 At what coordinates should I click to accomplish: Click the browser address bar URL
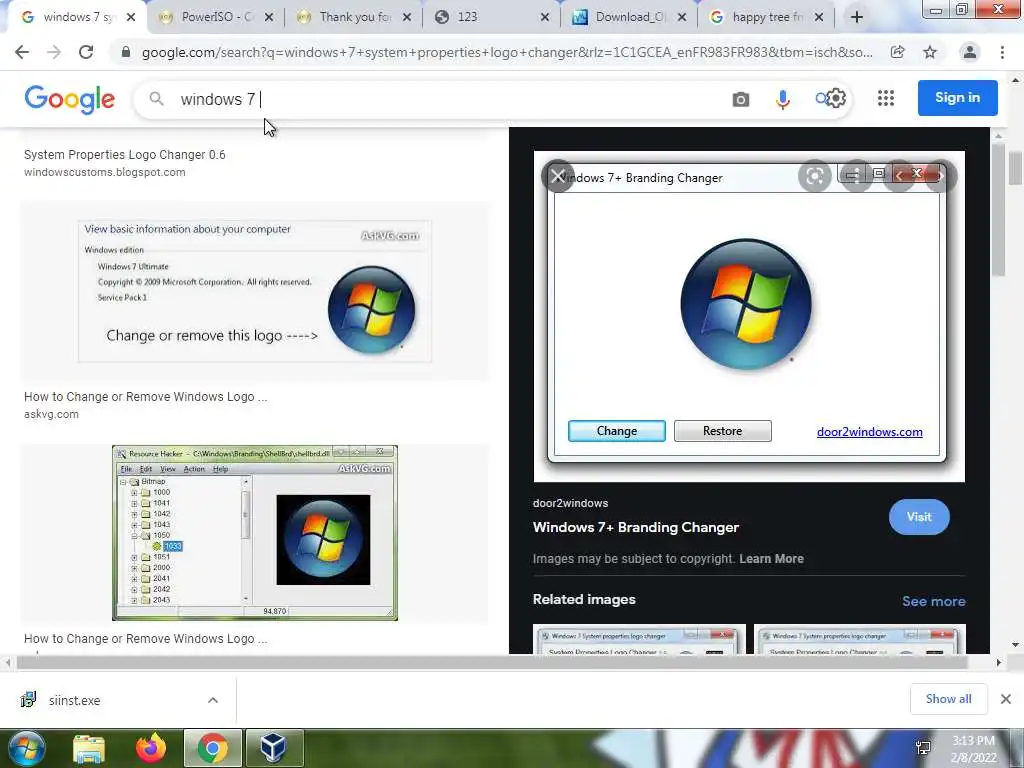pos(507,52)
